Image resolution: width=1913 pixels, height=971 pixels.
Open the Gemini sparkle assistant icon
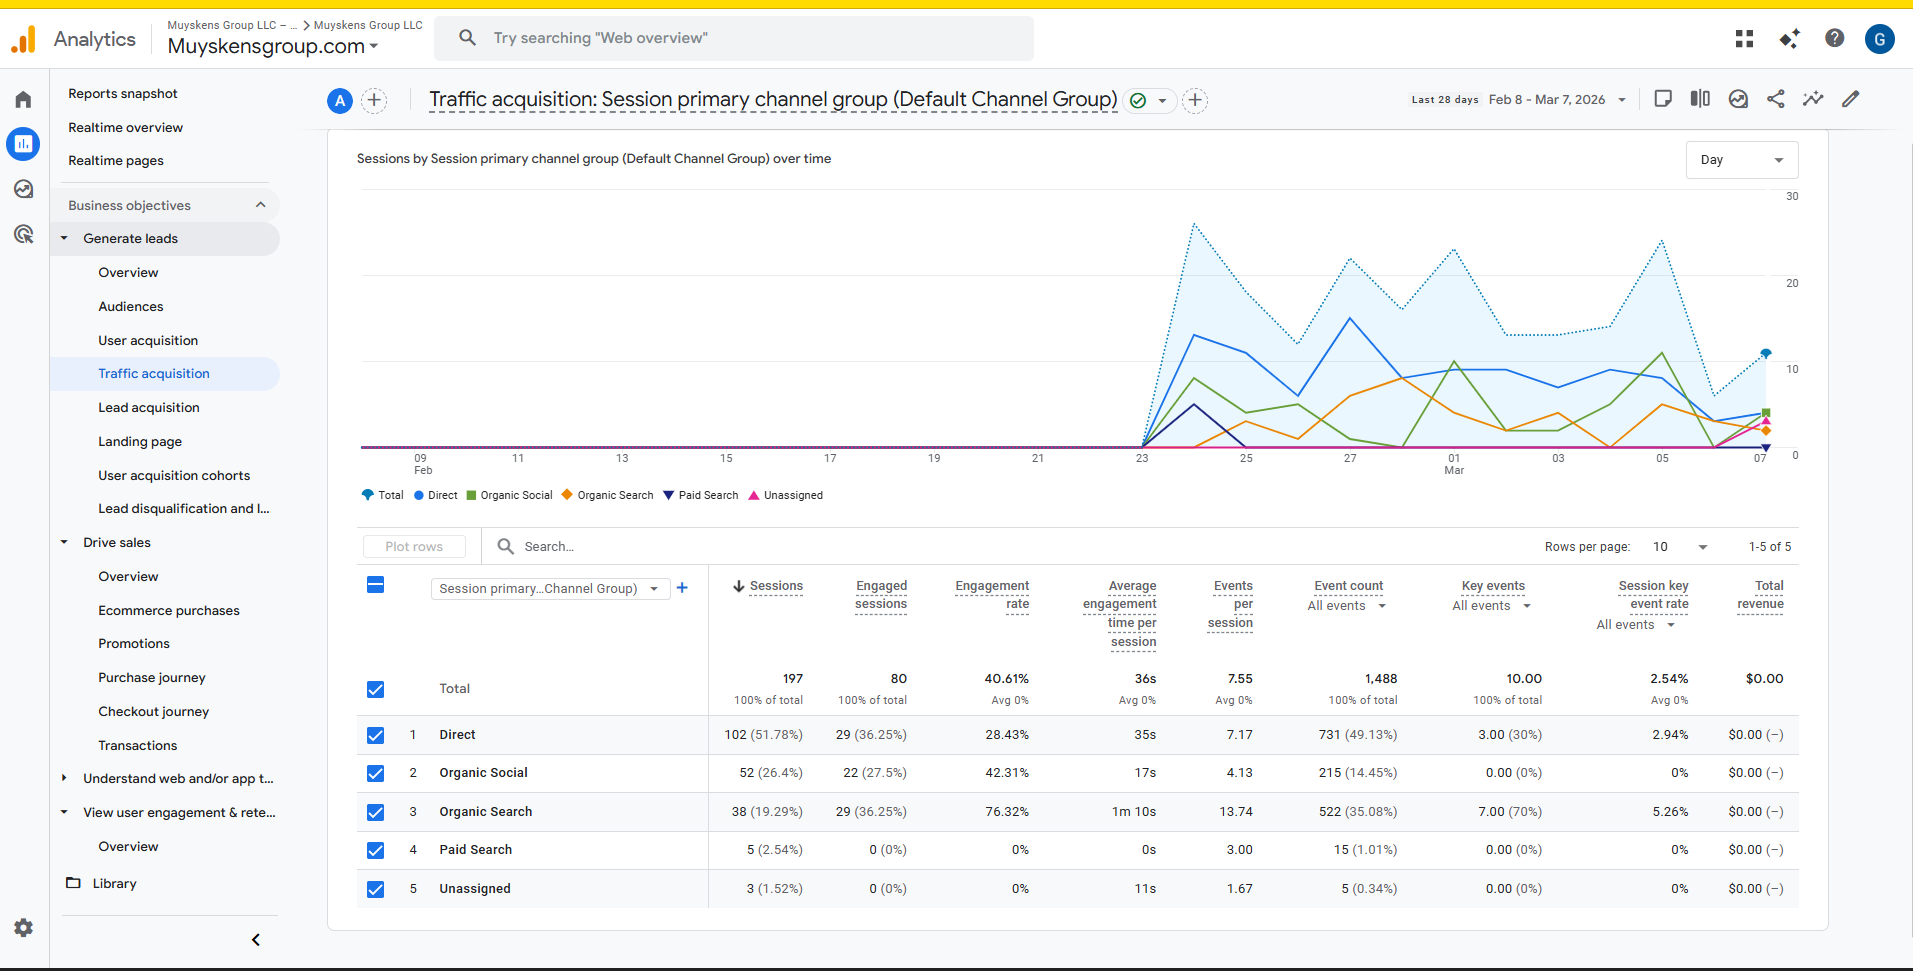(x=1789, y=38)
